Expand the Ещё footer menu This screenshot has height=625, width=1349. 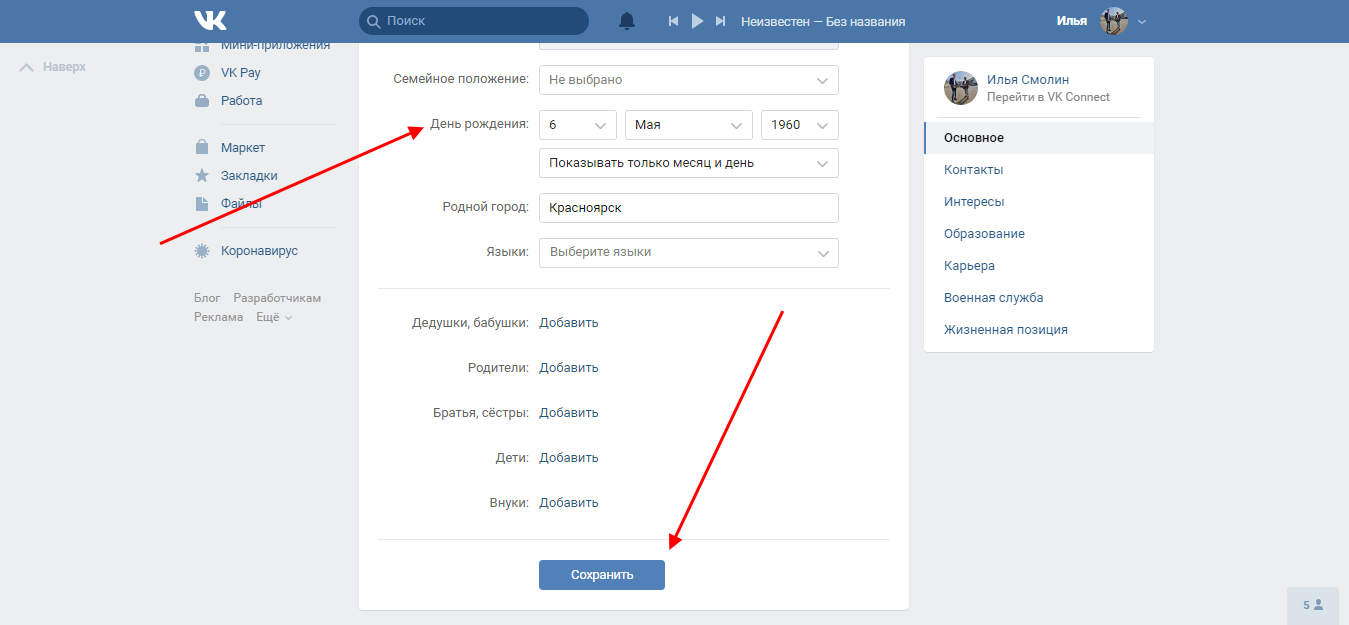pos(274,317)
